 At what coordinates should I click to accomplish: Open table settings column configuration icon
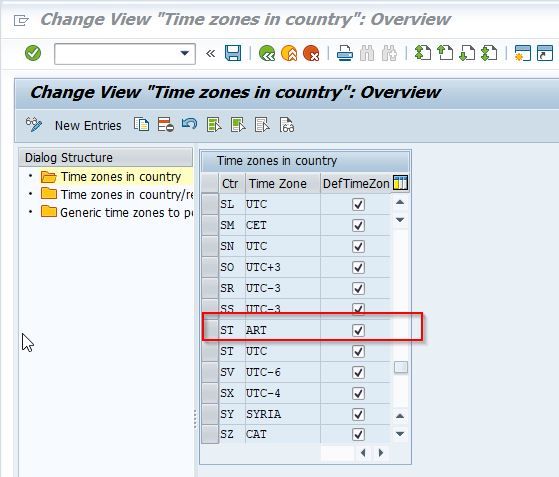click(x=400, y=183)
